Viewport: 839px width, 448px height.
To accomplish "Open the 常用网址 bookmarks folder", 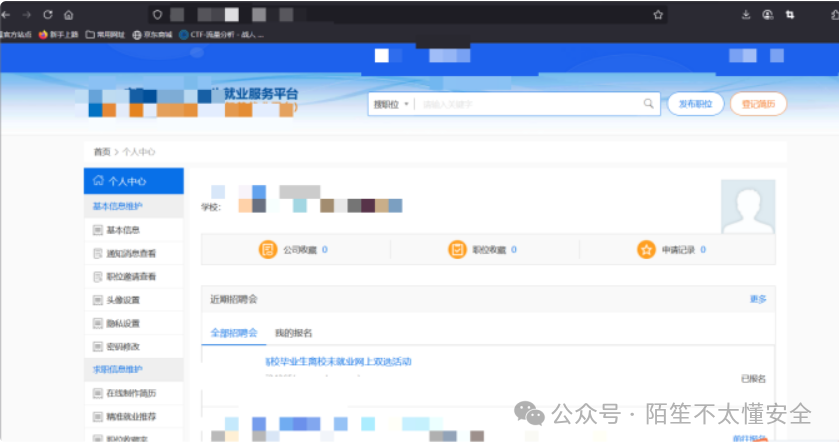I will pos(105,35).
